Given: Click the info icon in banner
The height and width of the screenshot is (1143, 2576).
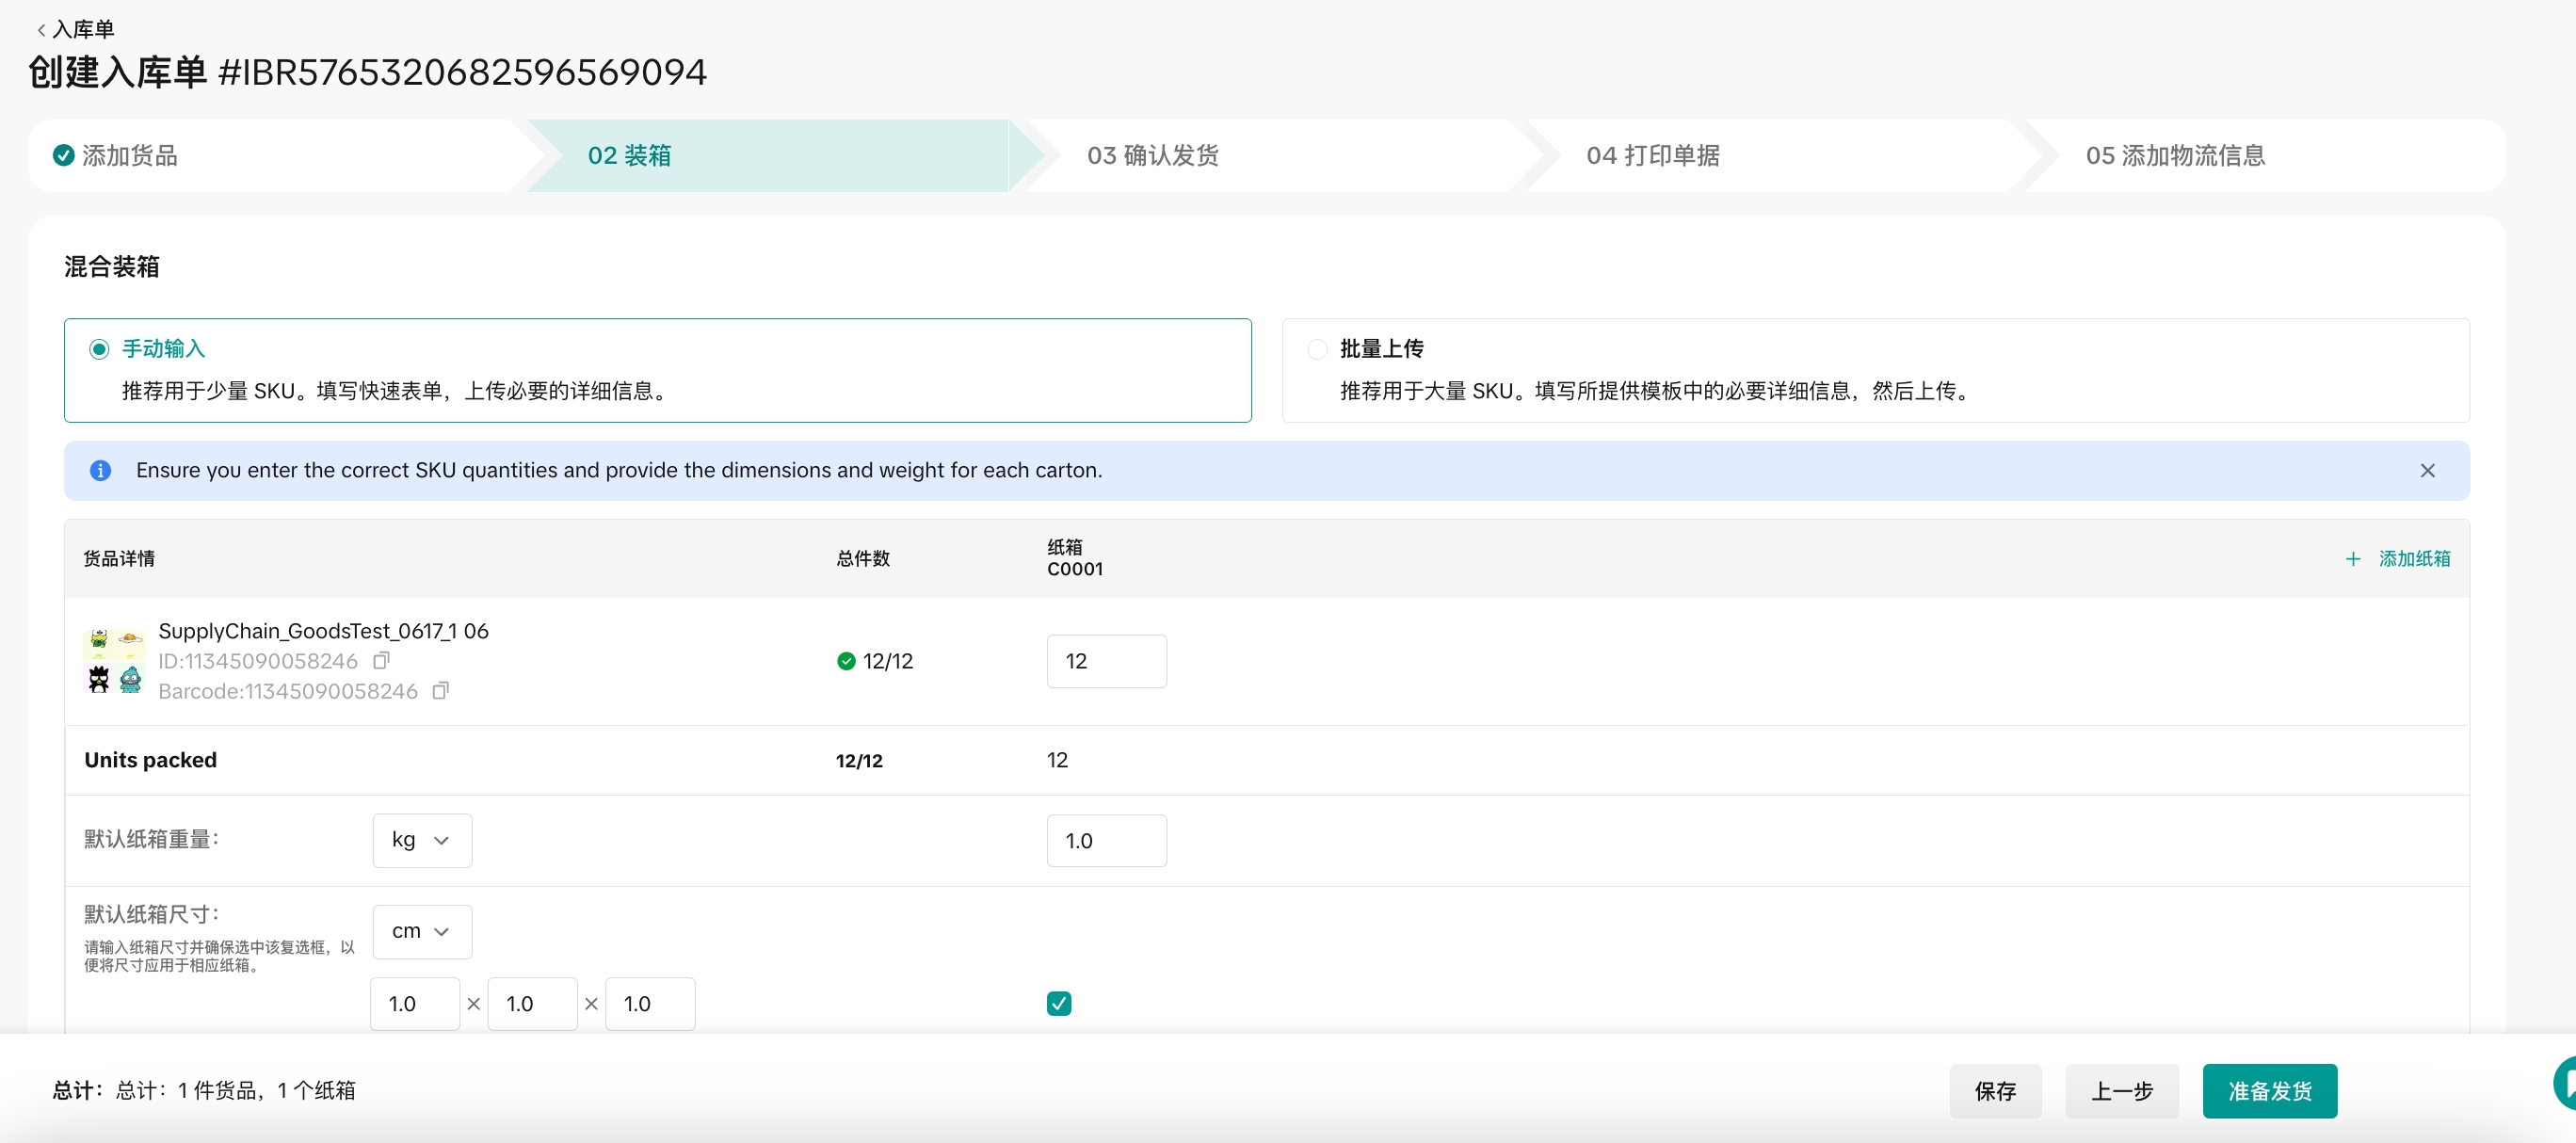Looking at the screenshot, I should (x=101, y=470).
